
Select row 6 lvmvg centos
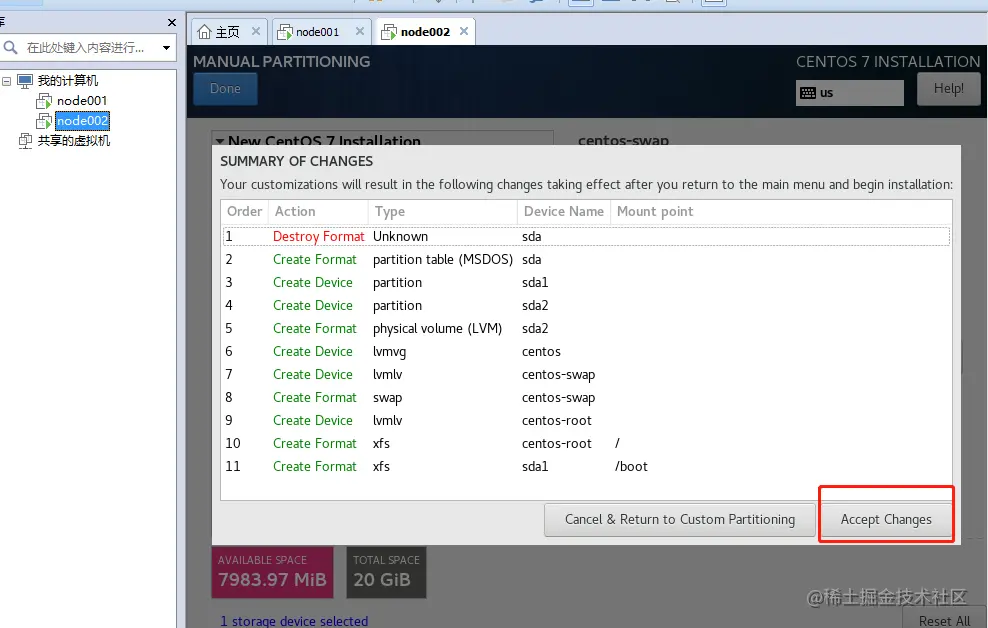[x=586, y=351]
